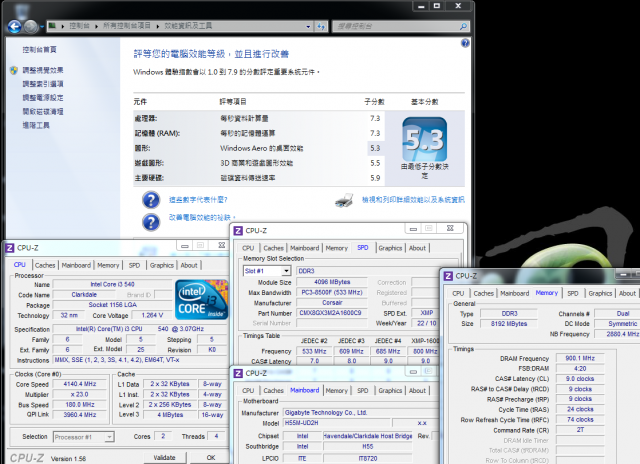Viewport: 640px width, 464px height.
Task: Click the refresh button beside the address bar
Action: click(321, 27)
